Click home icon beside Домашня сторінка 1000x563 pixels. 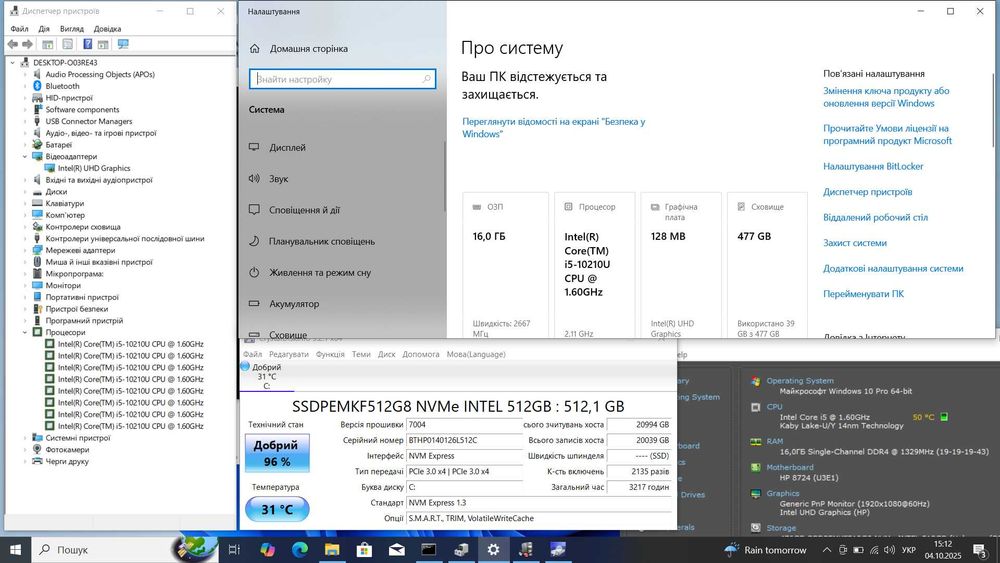coord(254,48)
